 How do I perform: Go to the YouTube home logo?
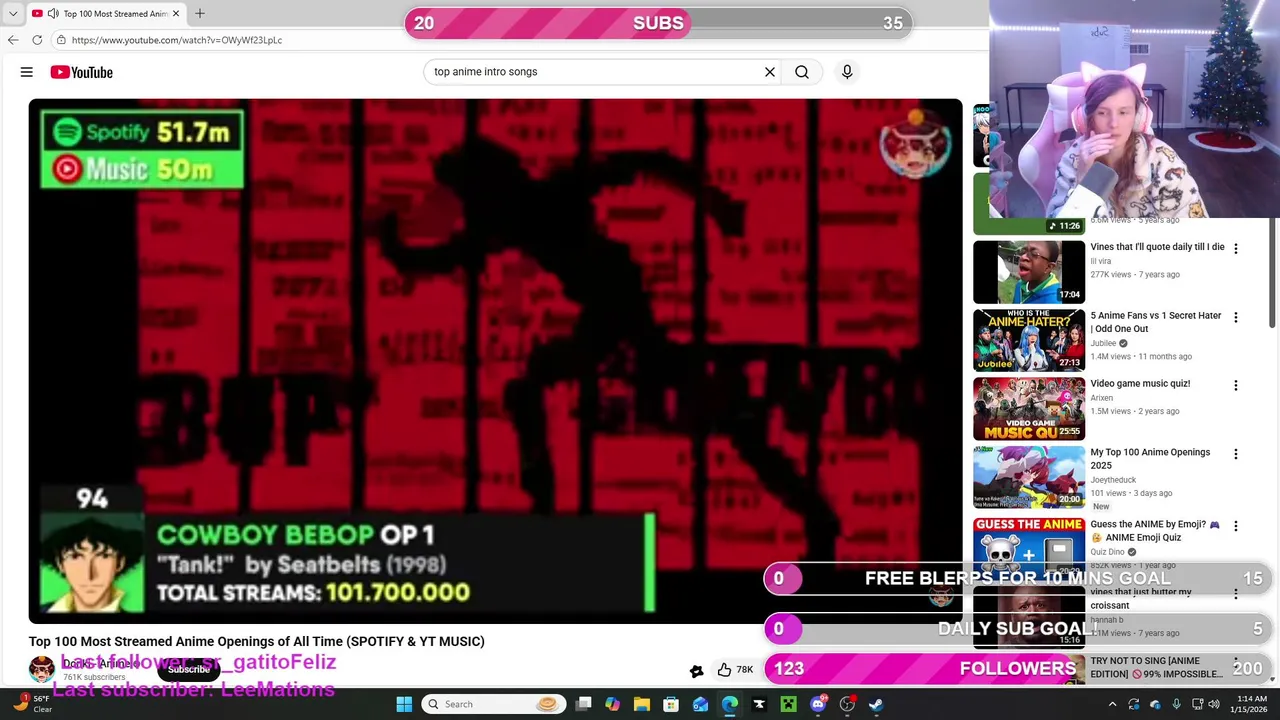point(82,72)
